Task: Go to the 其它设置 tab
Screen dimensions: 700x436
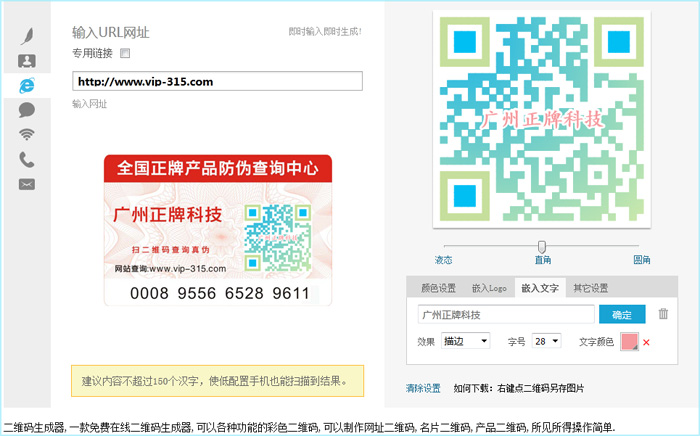Action: (590, 288)
